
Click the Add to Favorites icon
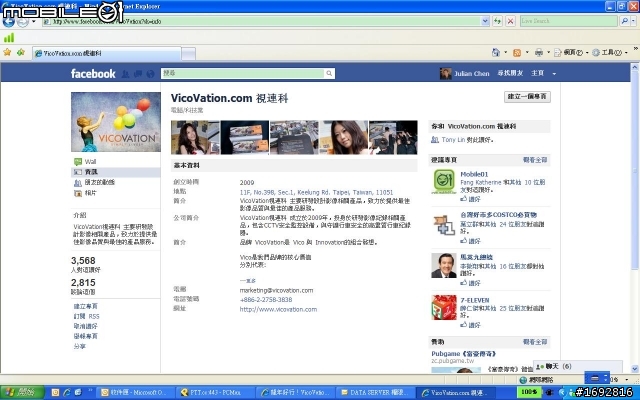(x=20, y=52)
